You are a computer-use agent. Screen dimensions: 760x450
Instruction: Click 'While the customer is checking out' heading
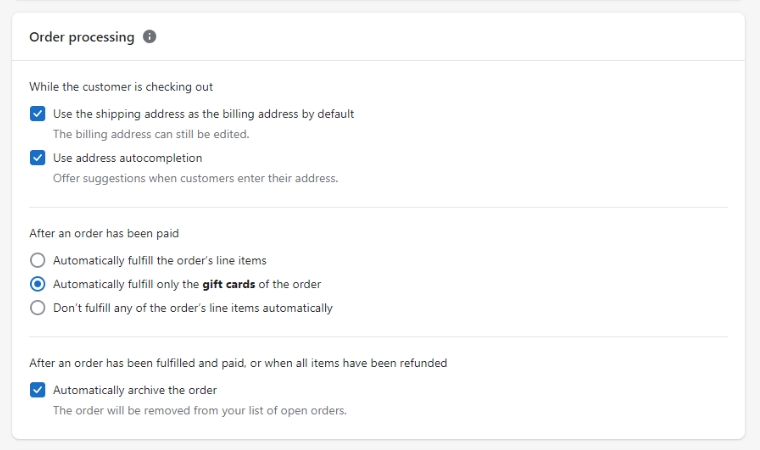point(121,87)
